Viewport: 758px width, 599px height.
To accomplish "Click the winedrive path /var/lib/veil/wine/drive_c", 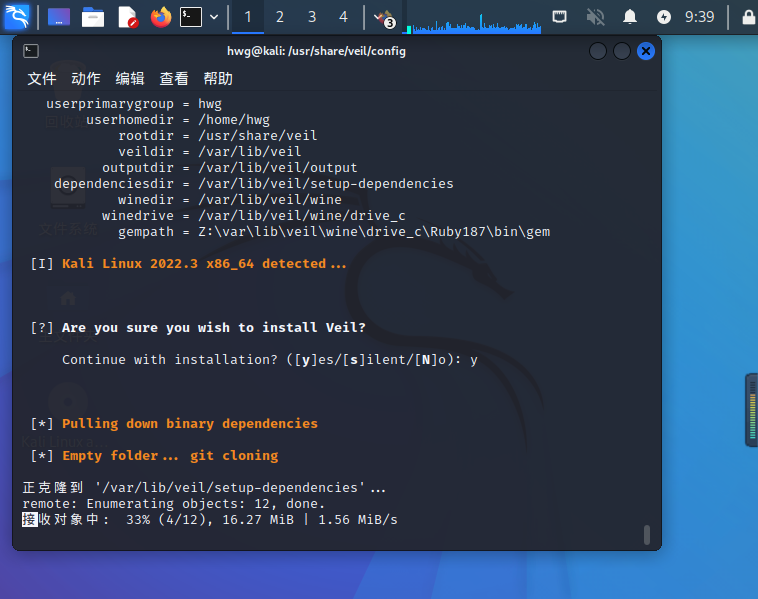I will pyautogui.click(x=302, y=216).
